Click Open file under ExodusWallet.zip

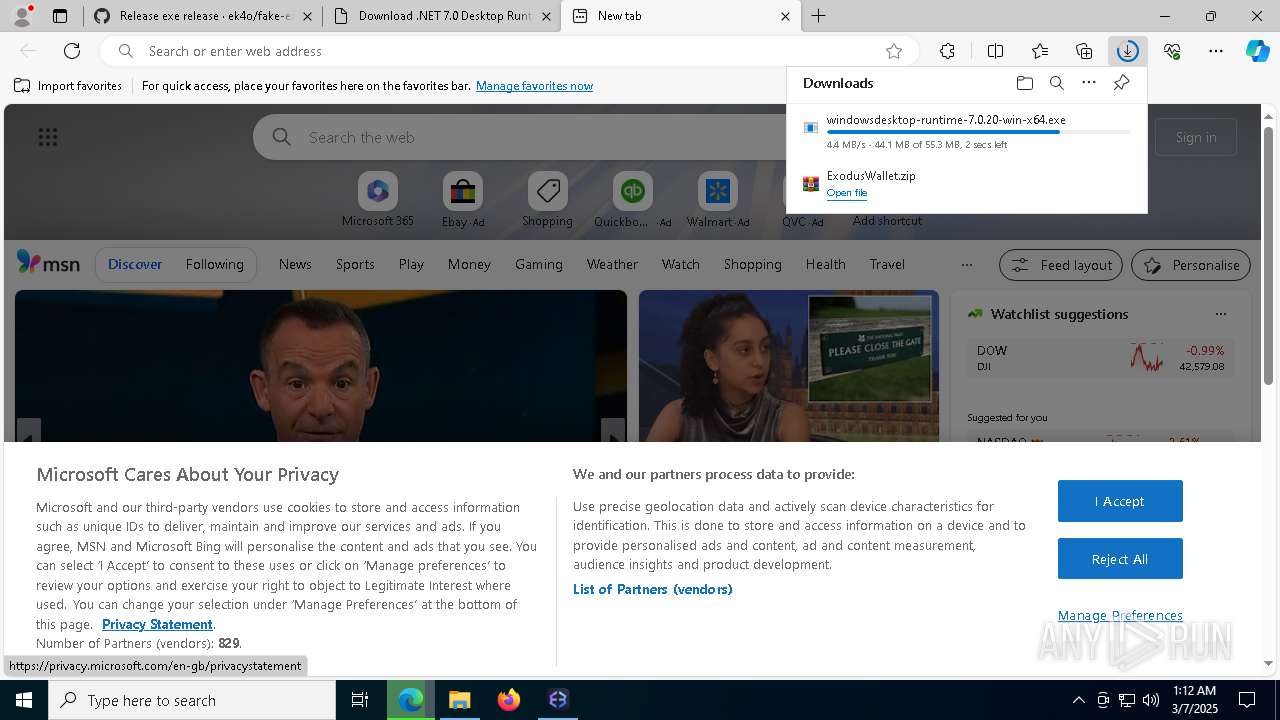pyautogui.click(x=846, y=193)
